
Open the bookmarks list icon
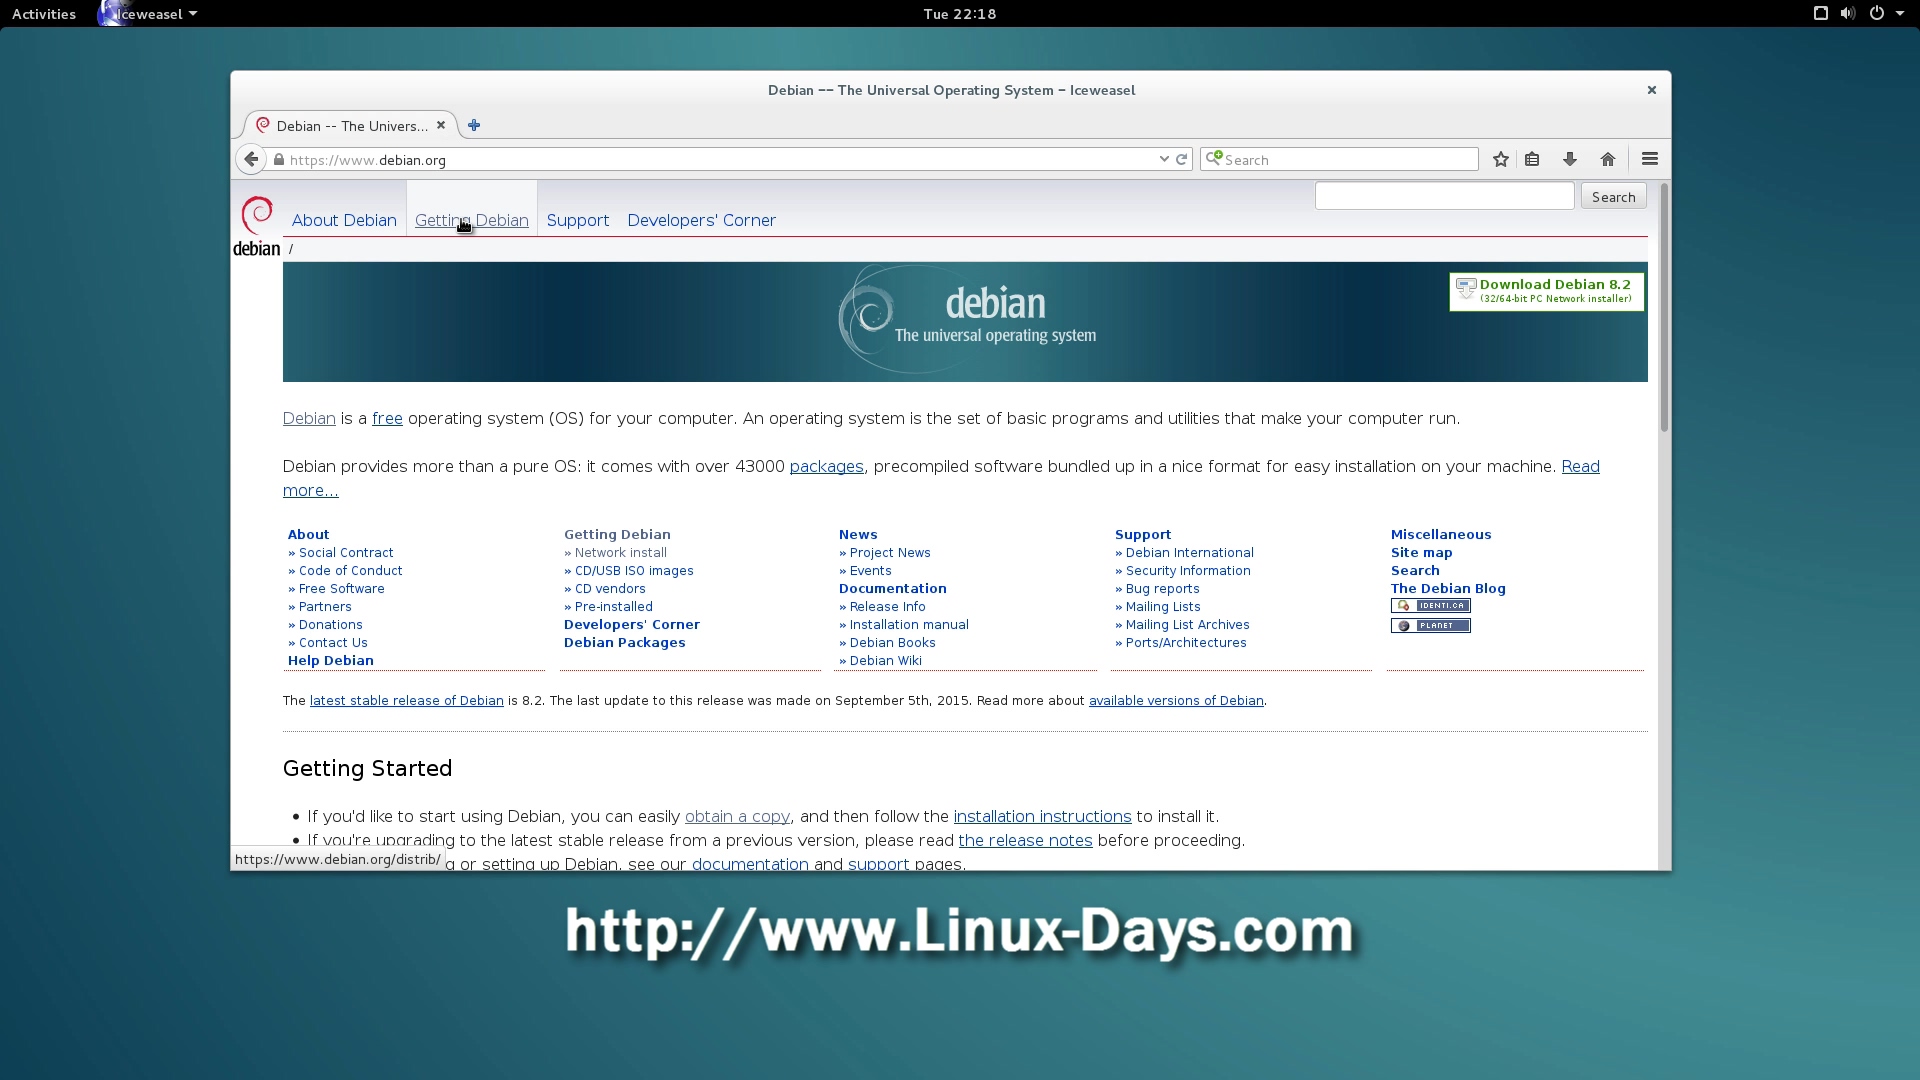point(1532,159)
